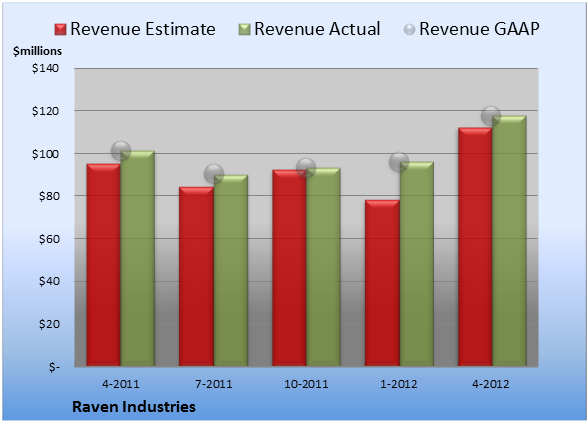Click the 4-2012 quarter label
The width and height of the screenshot is (588, 422).
pyautogui.click(x=491, y=384)
